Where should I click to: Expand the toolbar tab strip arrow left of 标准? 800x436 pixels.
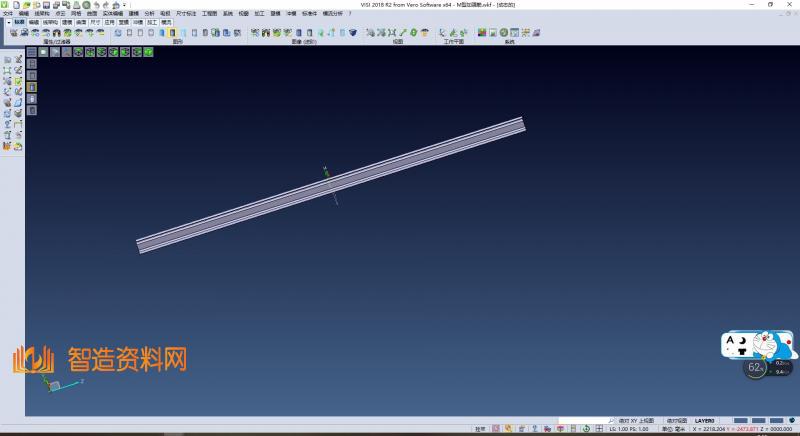(8, 21)
